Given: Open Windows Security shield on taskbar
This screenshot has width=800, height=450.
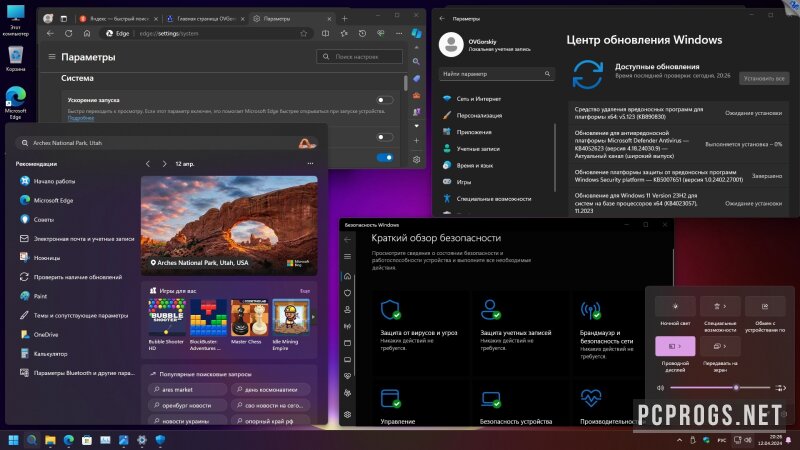Looking at the screenshot, I should click(160, 440).
